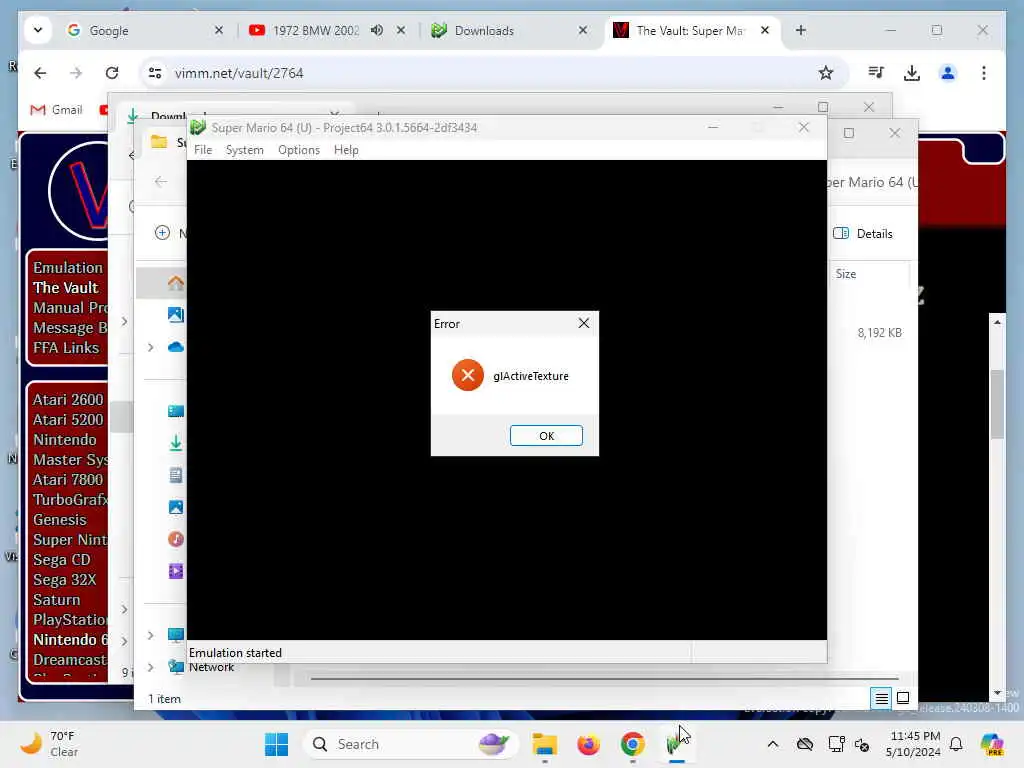The image size is (1024, 768).
Task: Open Pictures icon in Explorer sidebar
Action: pos(176,507)
